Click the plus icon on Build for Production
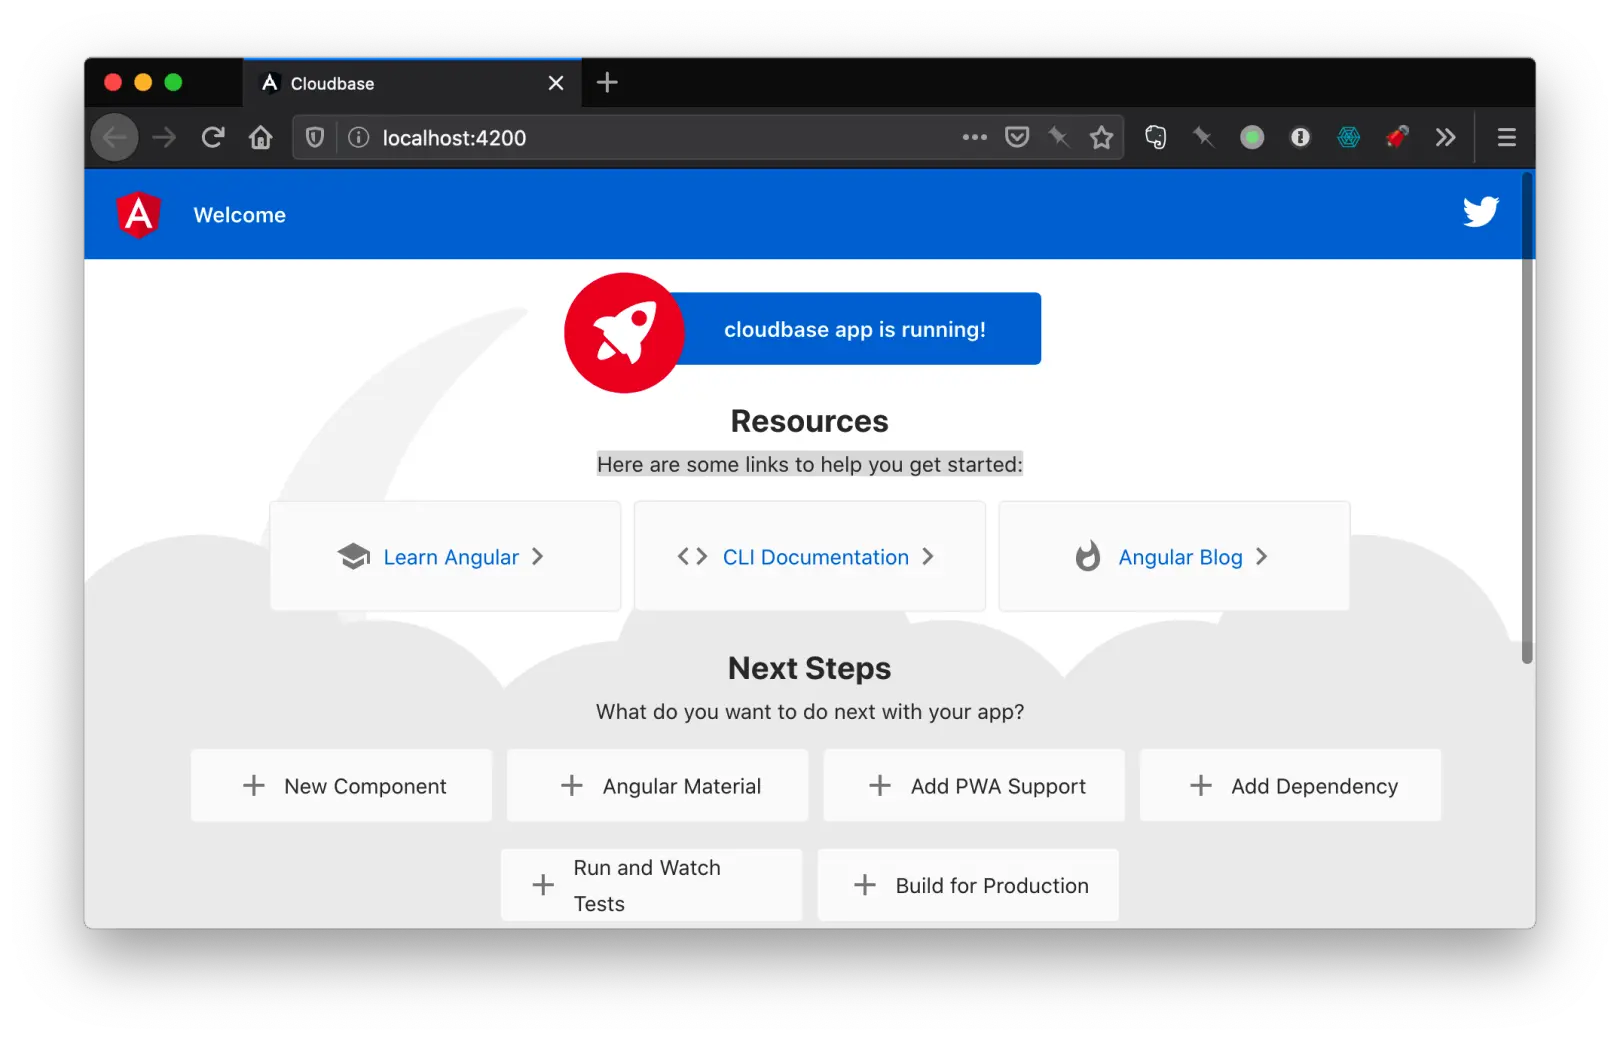Screen dimensions: 1620x1040 [x=865, y=885]
